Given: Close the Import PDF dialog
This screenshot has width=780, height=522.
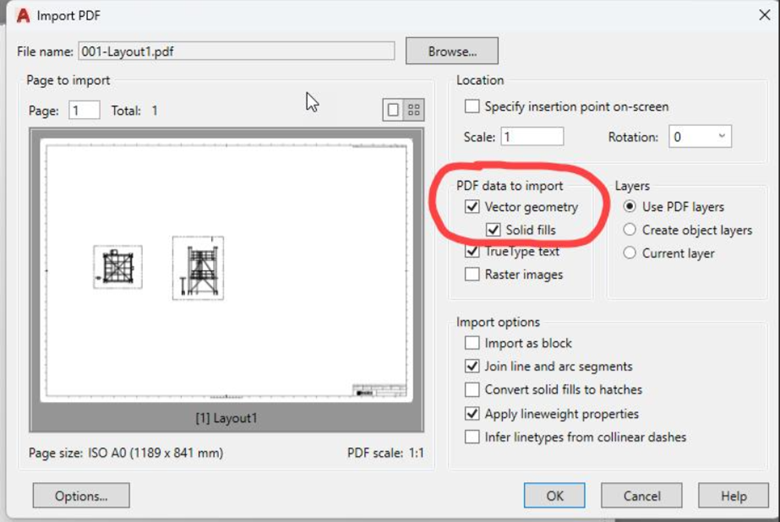Looking at the screenshot, I should point(765,15).
